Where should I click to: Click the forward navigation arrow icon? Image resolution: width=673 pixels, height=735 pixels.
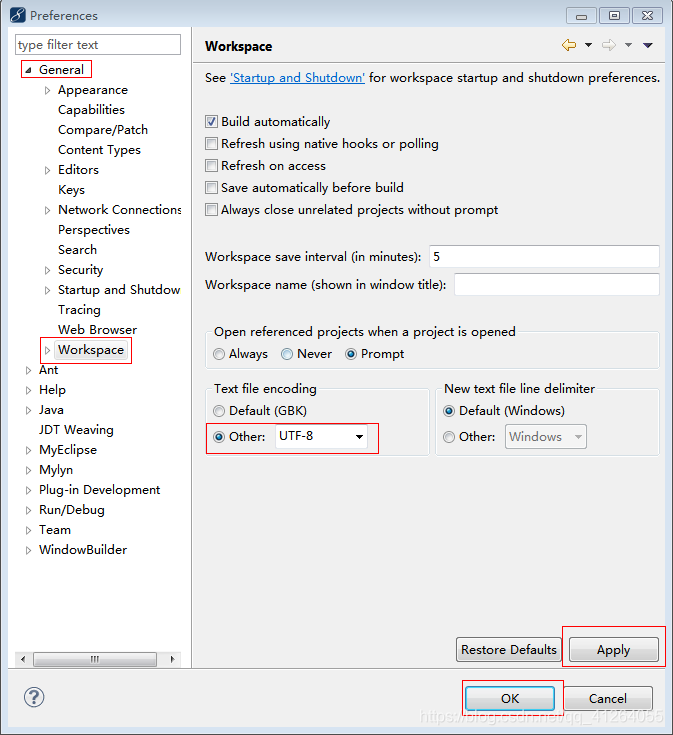[x=609, y=45]
